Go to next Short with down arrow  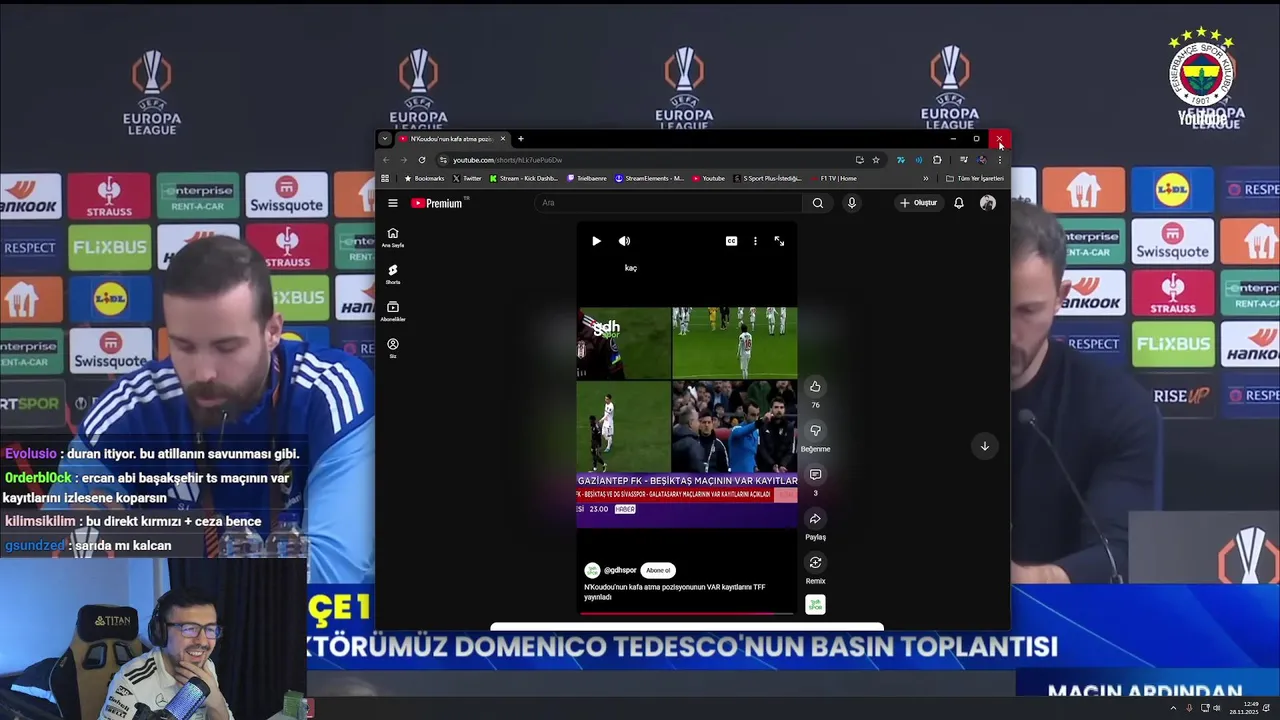pyautogui.click(x=984, y=446)
